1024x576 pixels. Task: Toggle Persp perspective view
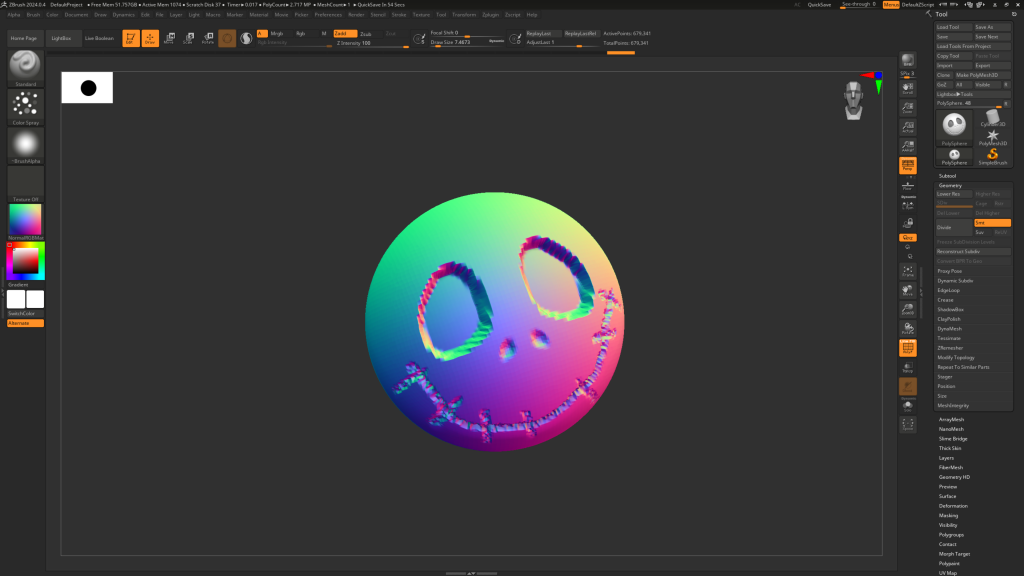pyautogui.click(x=908, y=165)
